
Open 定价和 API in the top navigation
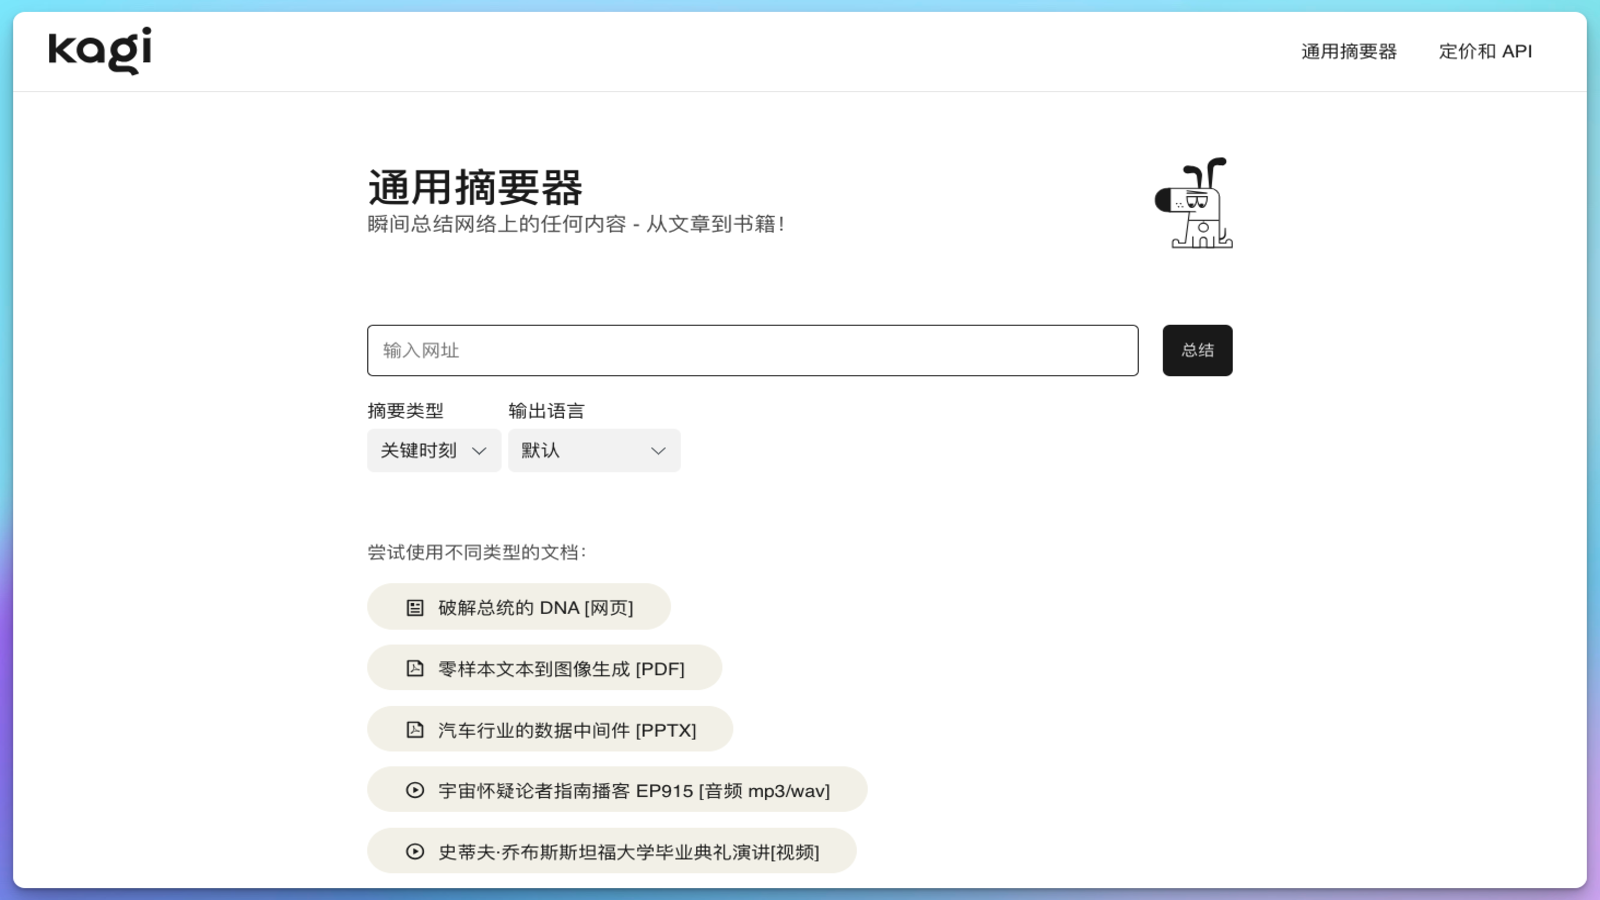pos(1485,52)
